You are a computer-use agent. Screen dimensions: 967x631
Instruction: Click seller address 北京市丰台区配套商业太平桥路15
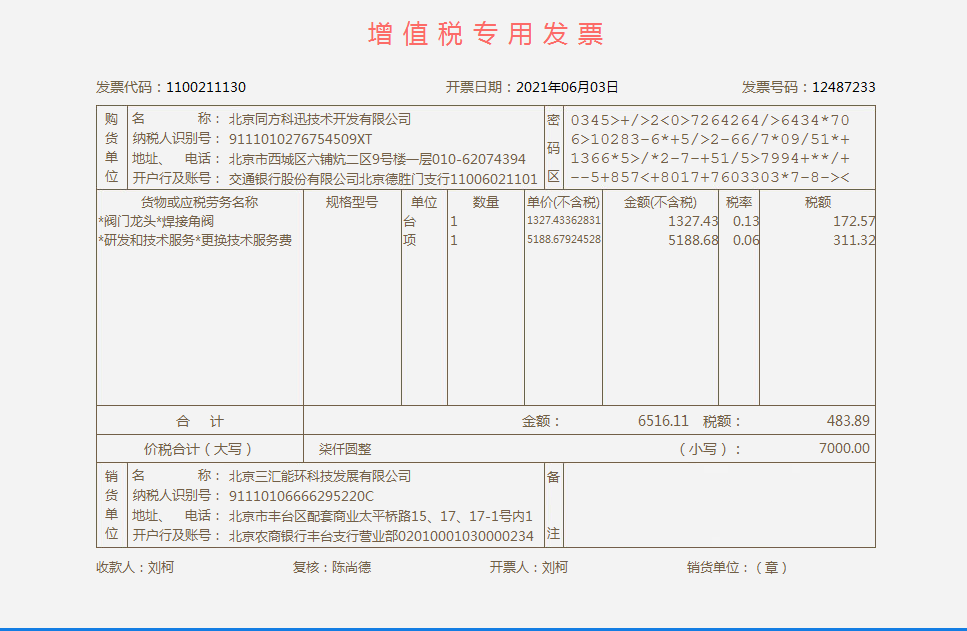point(327,516)
